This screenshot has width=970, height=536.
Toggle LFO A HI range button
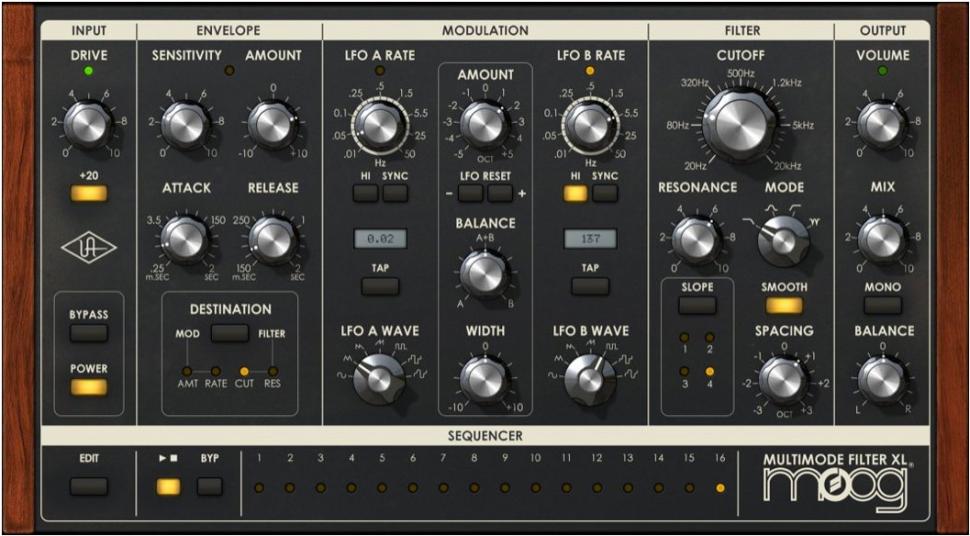click(366, 193)
